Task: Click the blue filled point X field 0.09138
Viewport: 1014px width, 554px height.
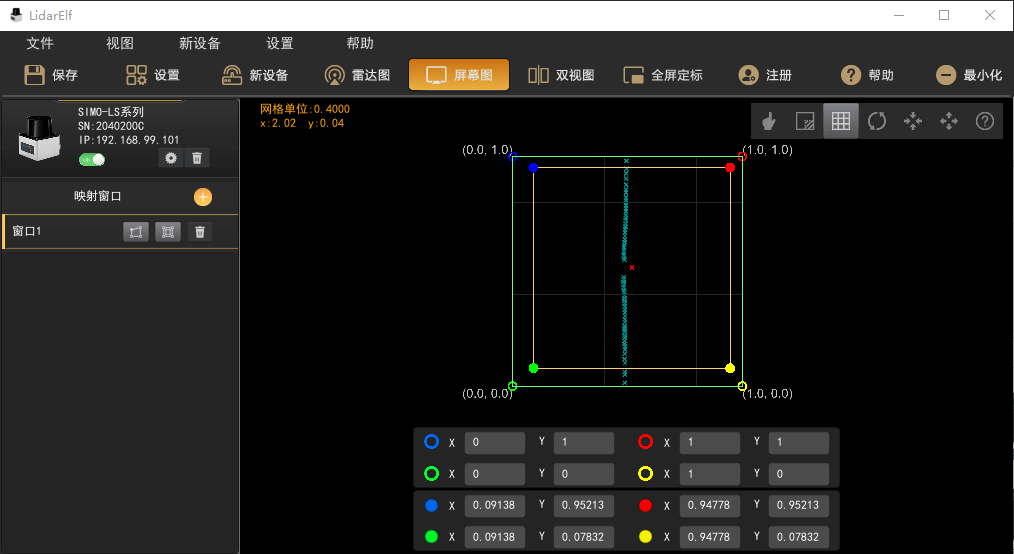Action: coord(494,505)
